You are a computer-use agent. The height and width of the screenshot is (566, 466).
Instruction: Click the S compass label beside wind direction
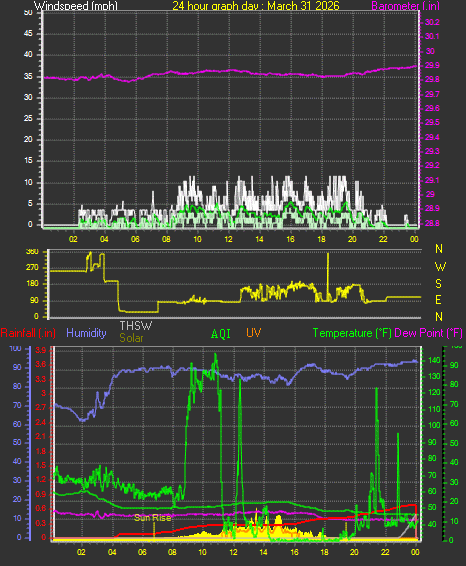[439, 284]
